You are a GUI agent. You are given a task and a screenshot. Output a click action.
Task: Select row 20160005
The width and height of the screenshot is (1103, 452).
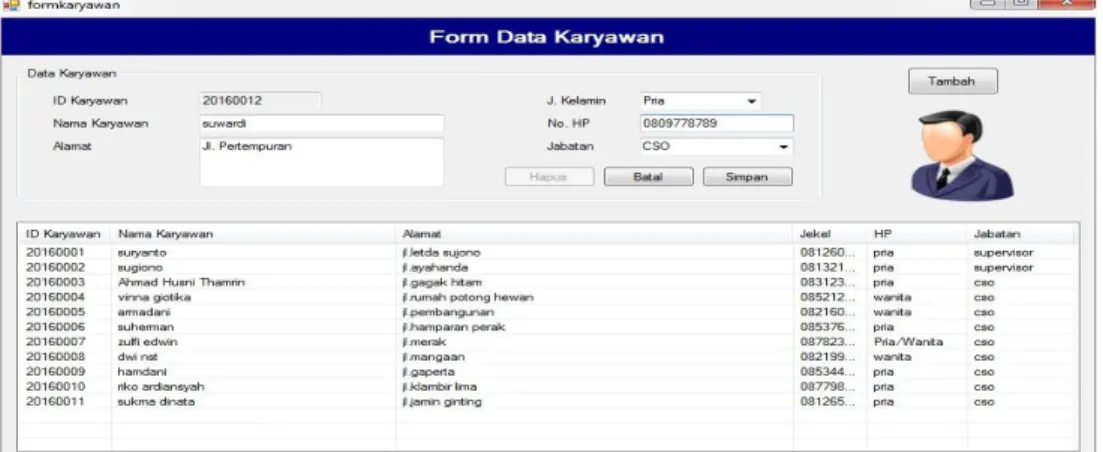547,312
